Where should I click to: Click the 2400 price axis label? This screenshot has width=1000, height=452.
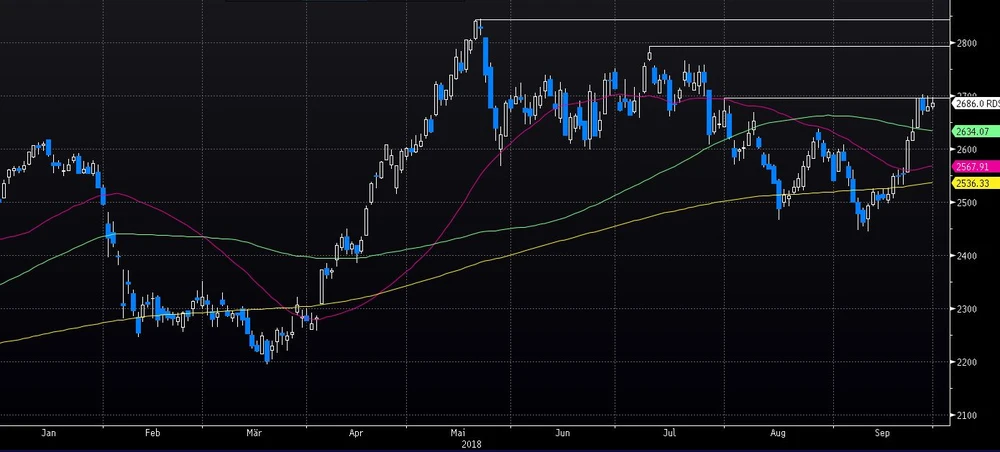[x=967, y=256]
